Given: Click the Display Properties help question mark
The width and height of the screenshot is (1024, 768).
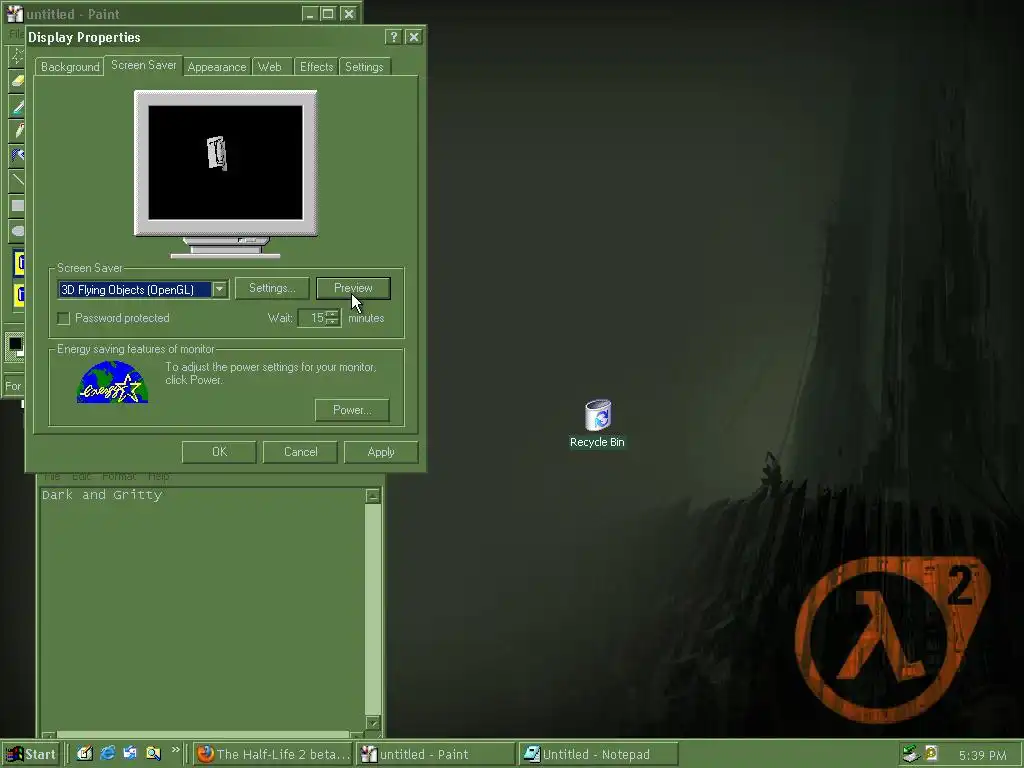Looking at the screenshot, I should pos(392,37).
